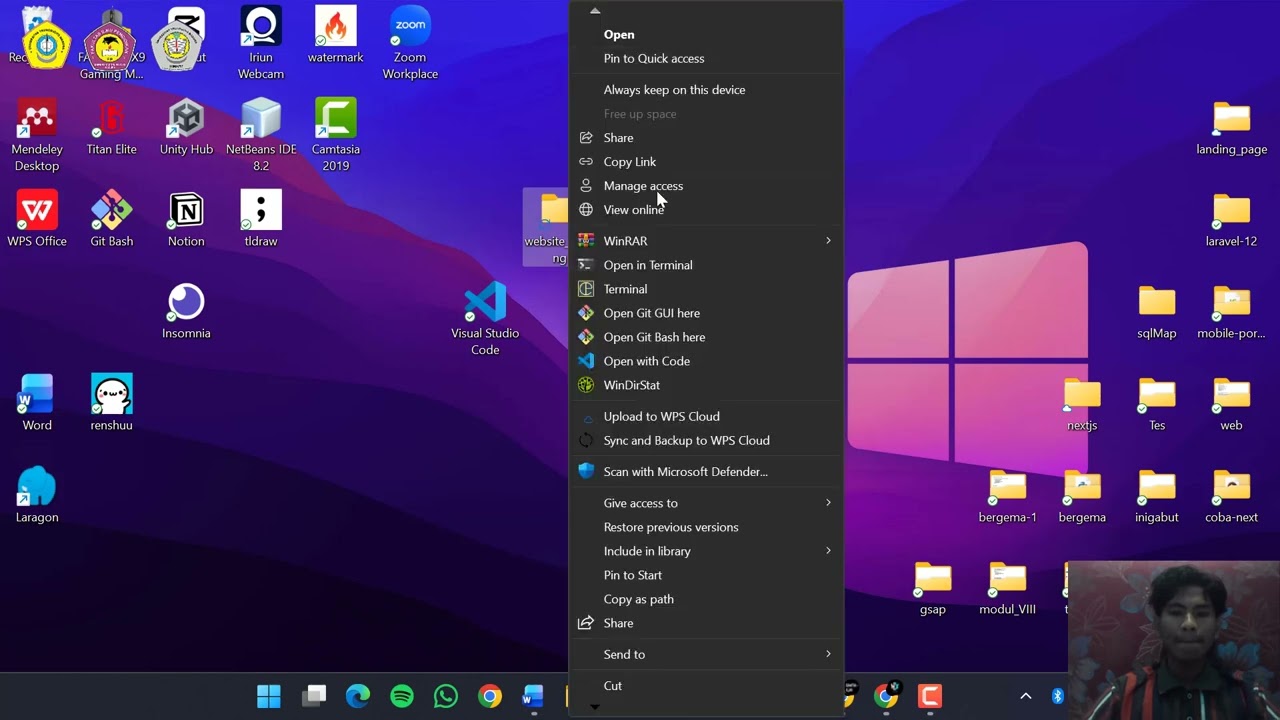The width and height of the screenshot is (1280, 720).
Task: Select the bergema-1 folder
Action: coord(1007,495)
